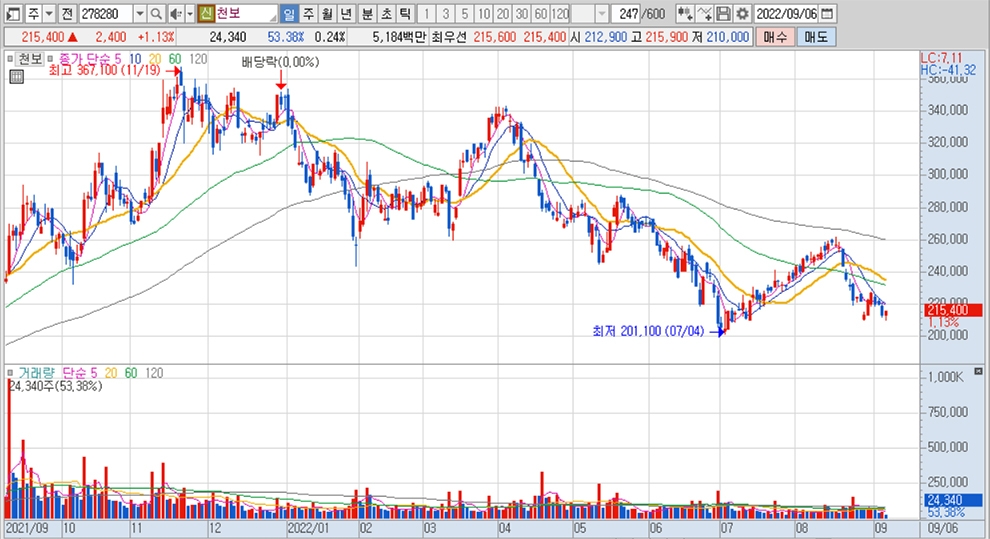
Task: Select the 60 interval tab
Action: 540,14
